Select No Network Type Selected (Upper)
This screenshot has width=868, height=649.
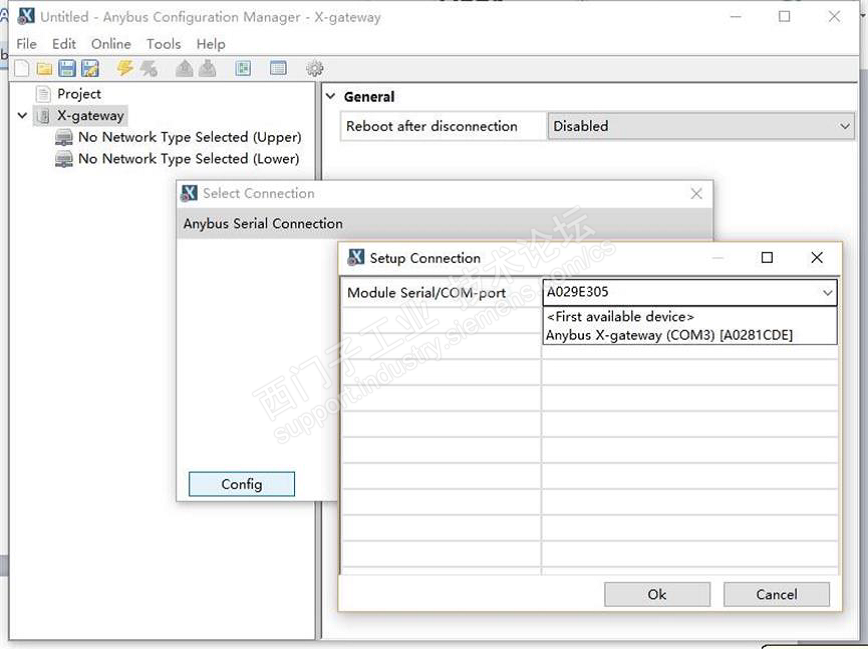click(x=190, y=137)
